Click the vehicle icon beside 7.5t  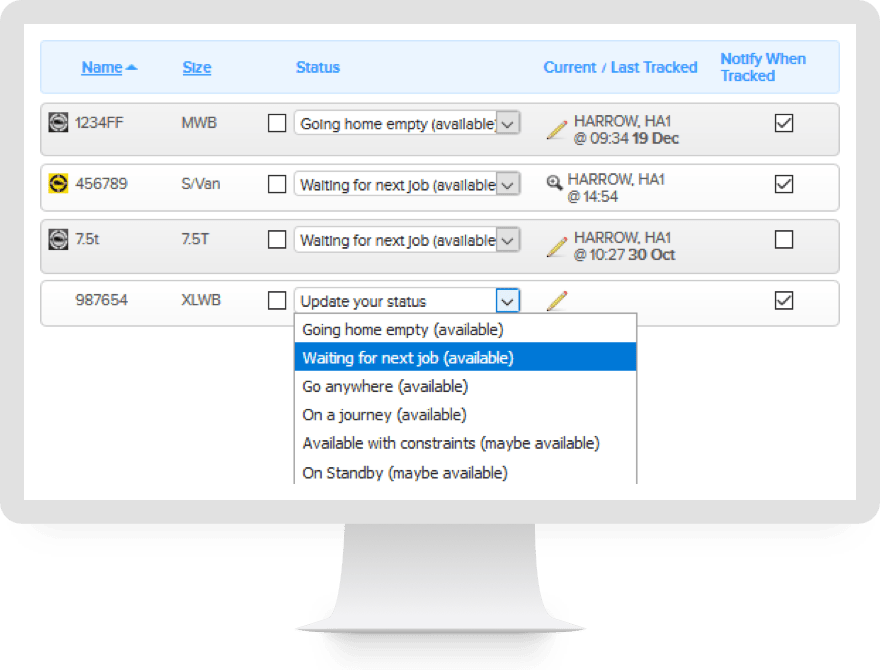(x=58, y=239)
